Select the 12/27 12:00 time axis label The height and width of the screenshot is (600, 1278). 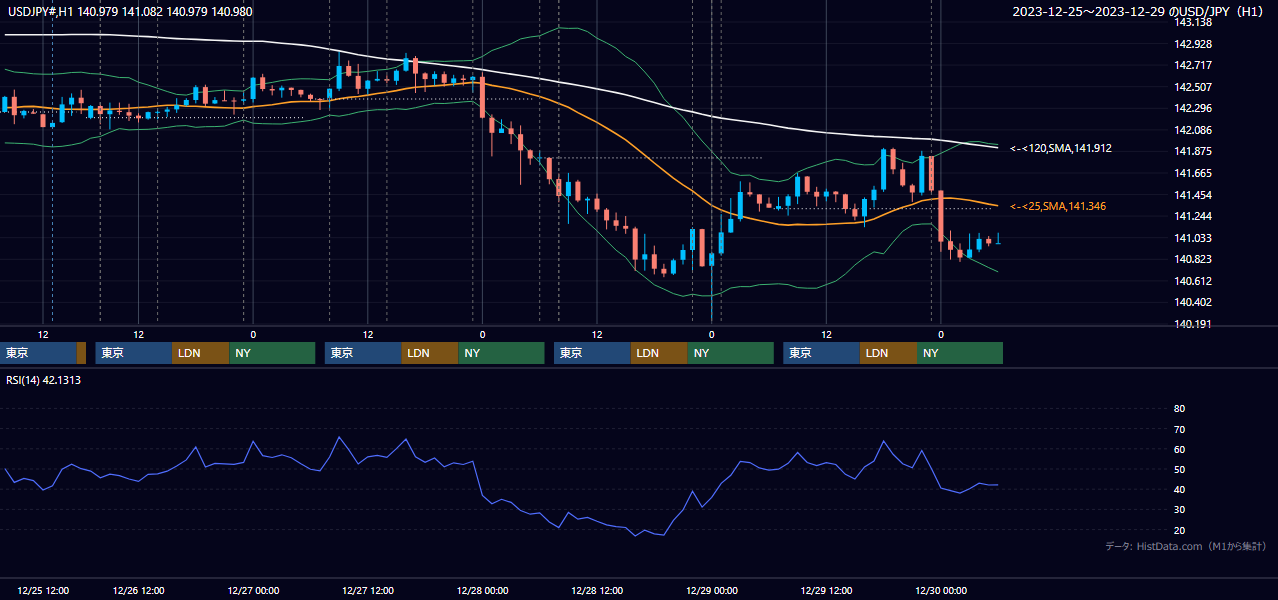click(x=368, y=591)
